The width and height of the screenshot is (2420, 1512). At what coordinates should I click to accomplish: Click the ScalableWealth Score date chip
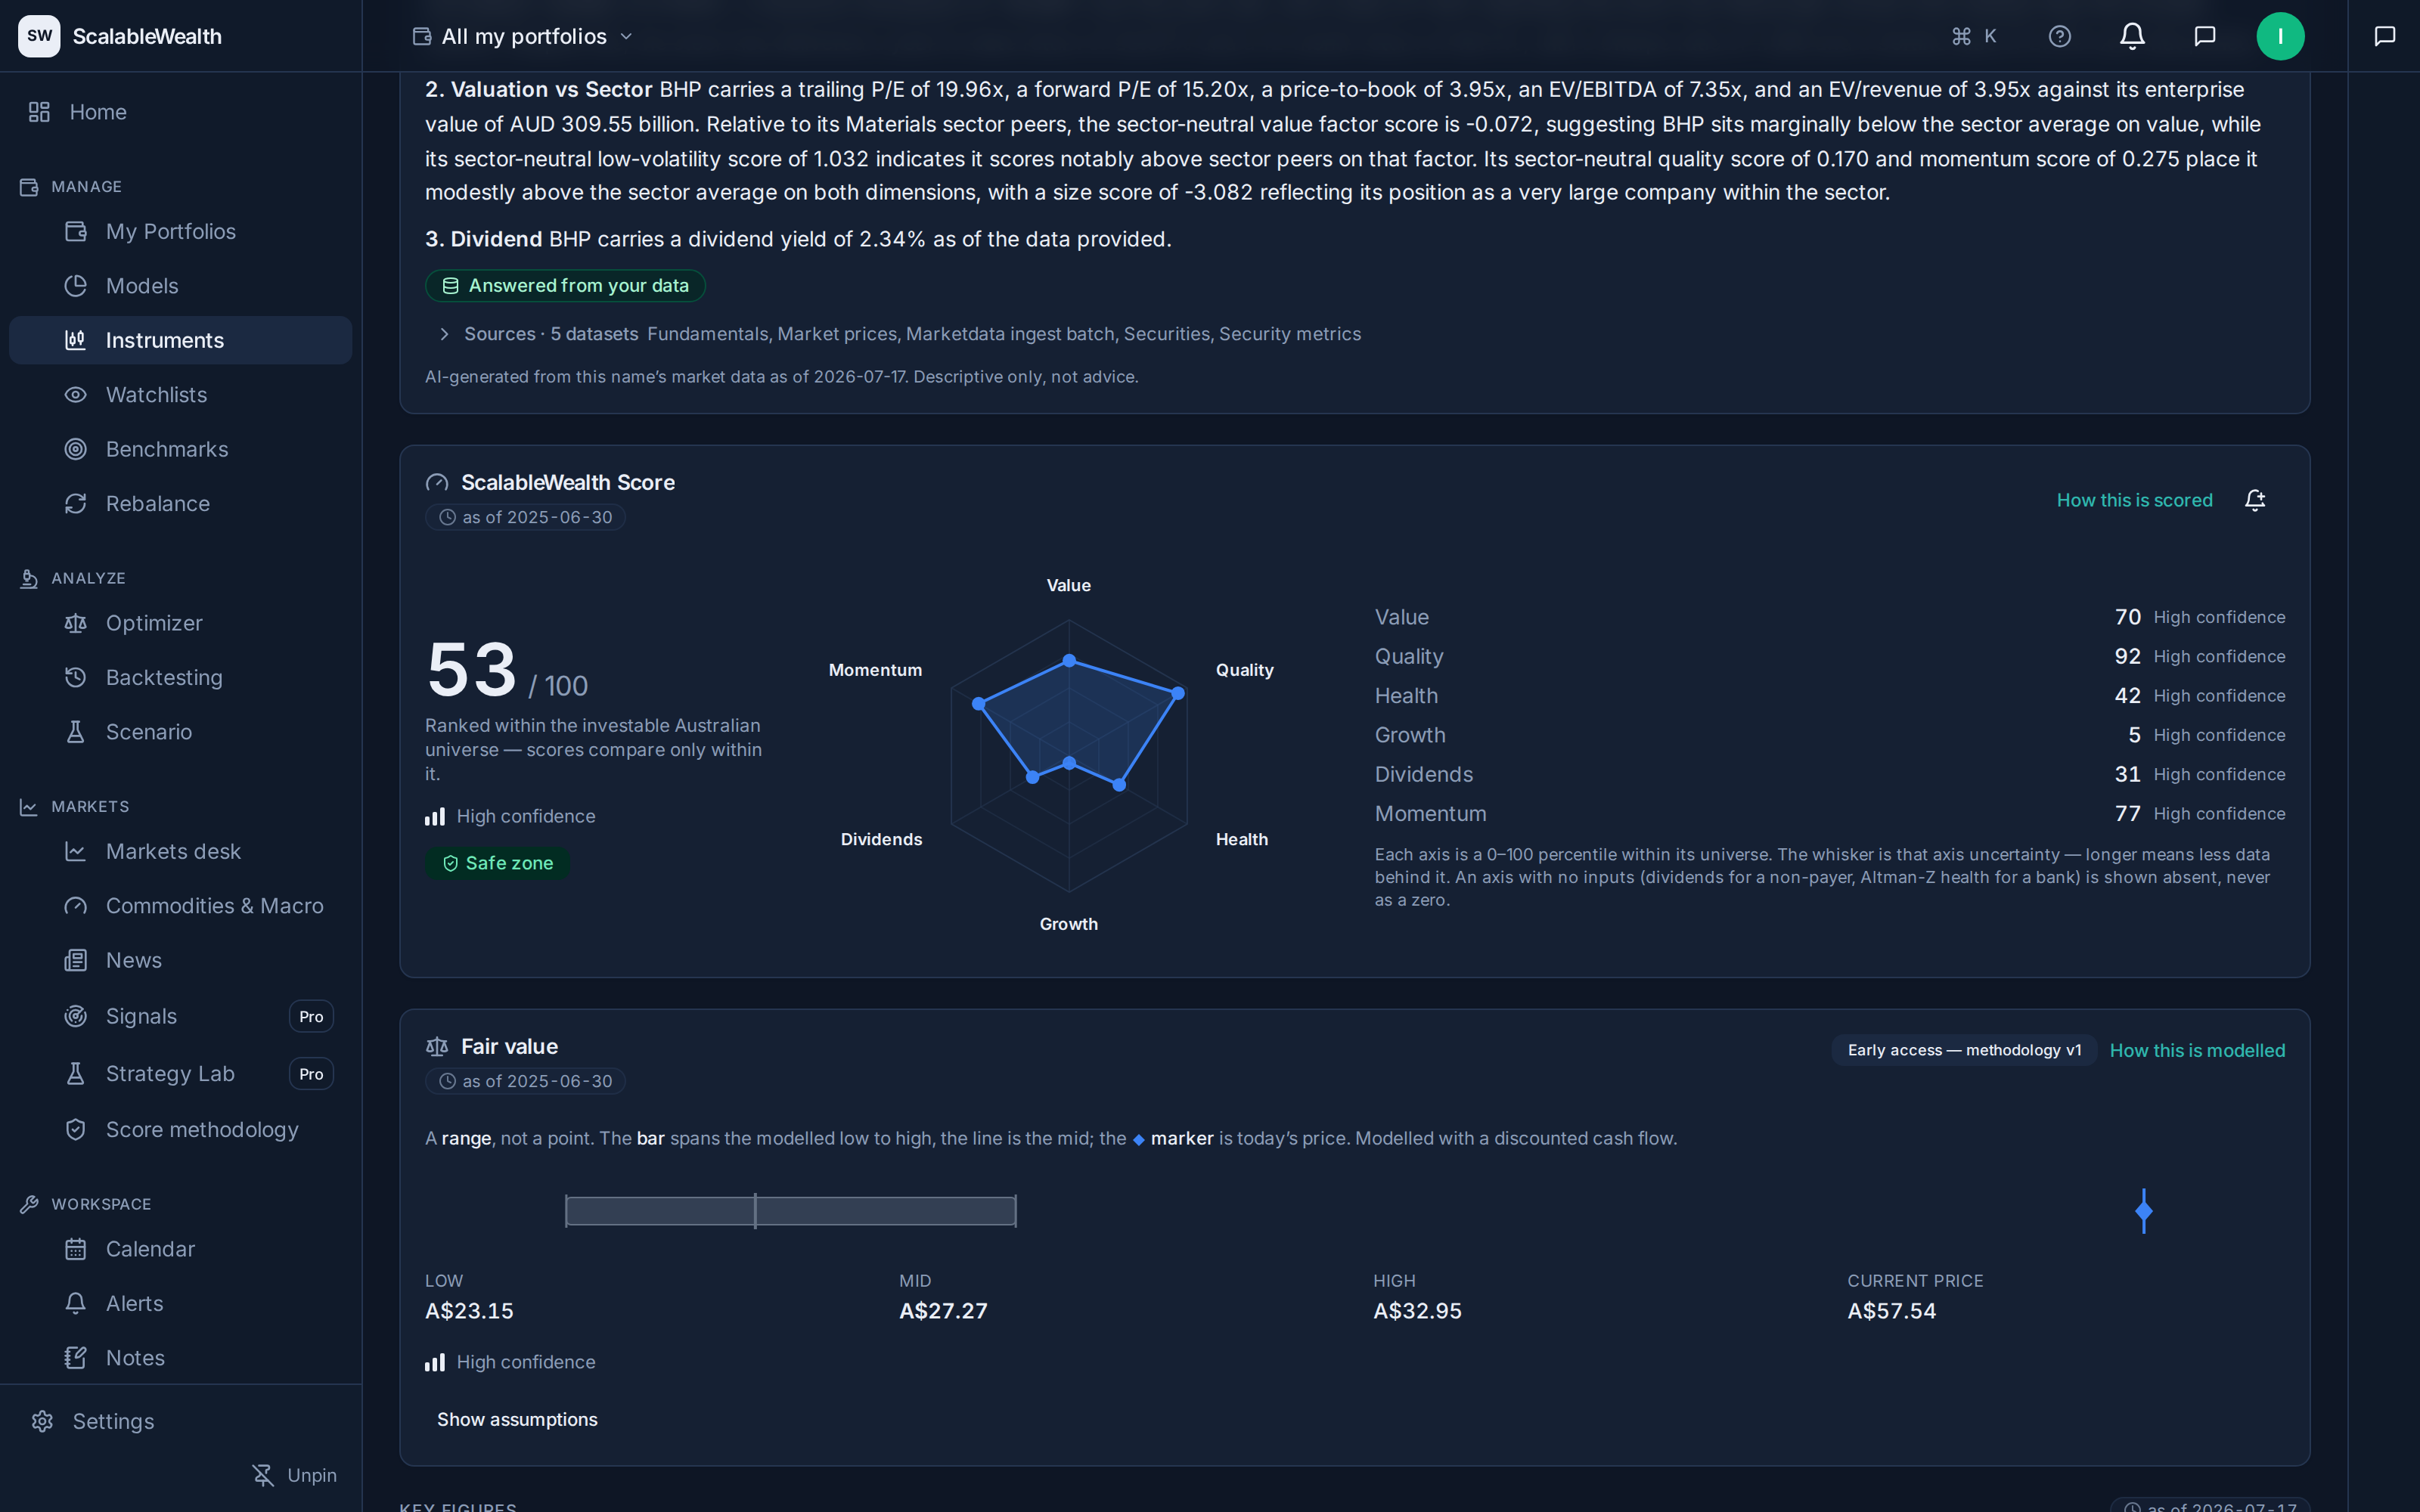point(525,517)
